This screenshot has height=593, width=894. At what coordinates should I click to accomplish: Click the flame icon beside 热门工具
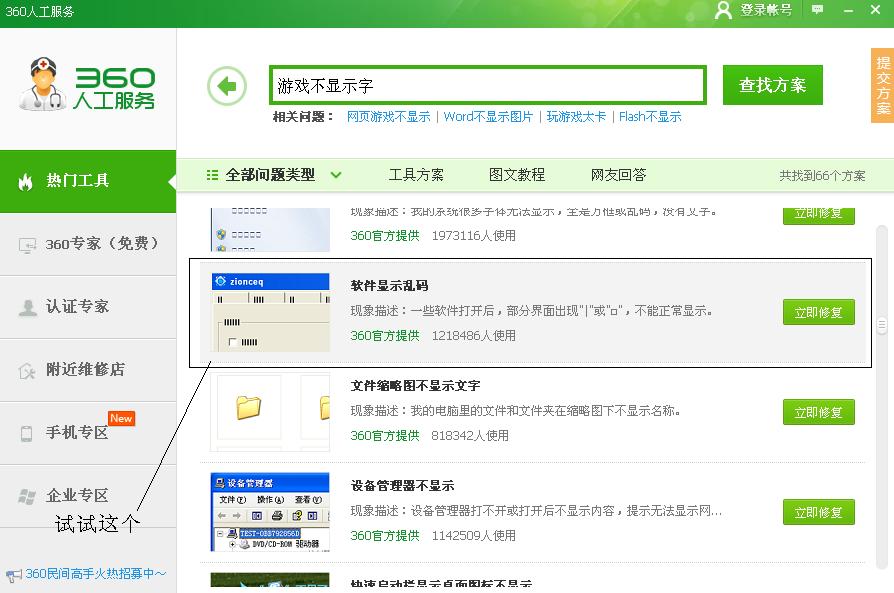coord(26,181)
